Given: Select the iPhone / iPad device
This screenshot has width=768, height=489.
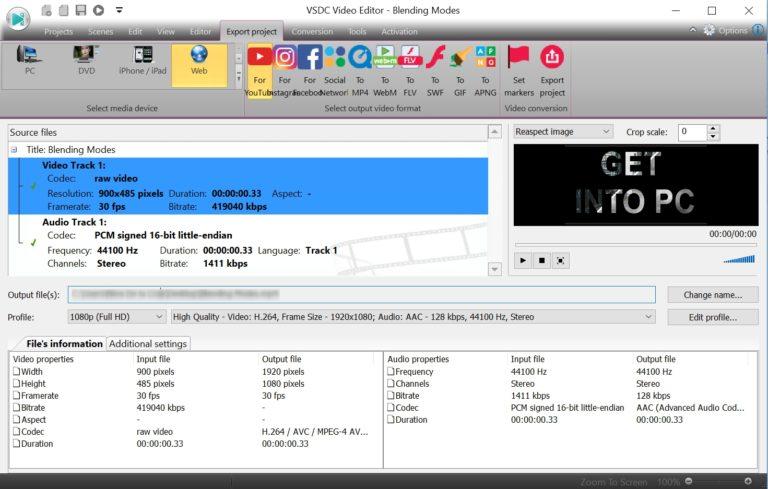Looking at the screenshot, I should click(x=143, y=61).
